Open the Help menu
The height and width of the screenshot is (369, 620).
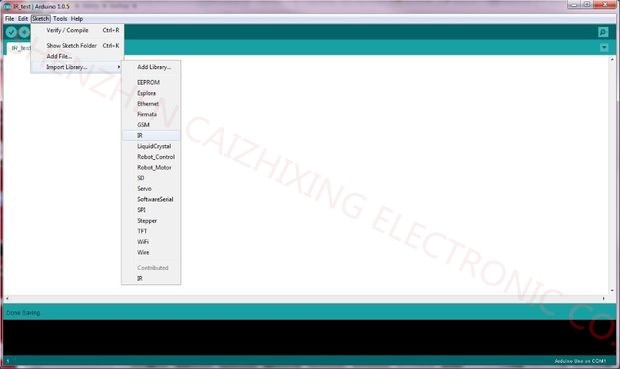coord(77,19)
